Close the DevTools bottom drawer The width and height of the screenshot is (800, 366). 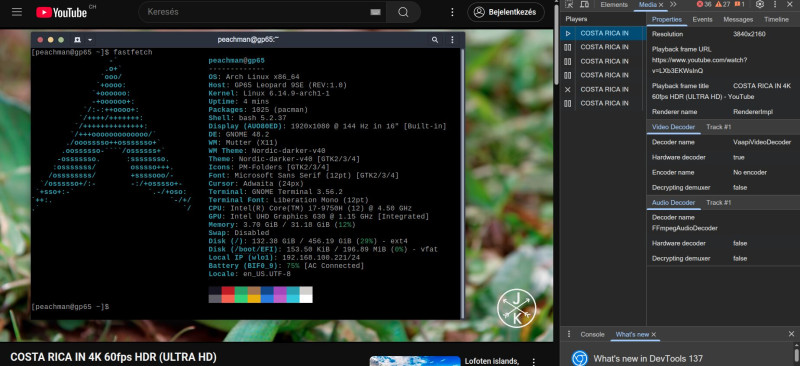(x=791, y=334)
